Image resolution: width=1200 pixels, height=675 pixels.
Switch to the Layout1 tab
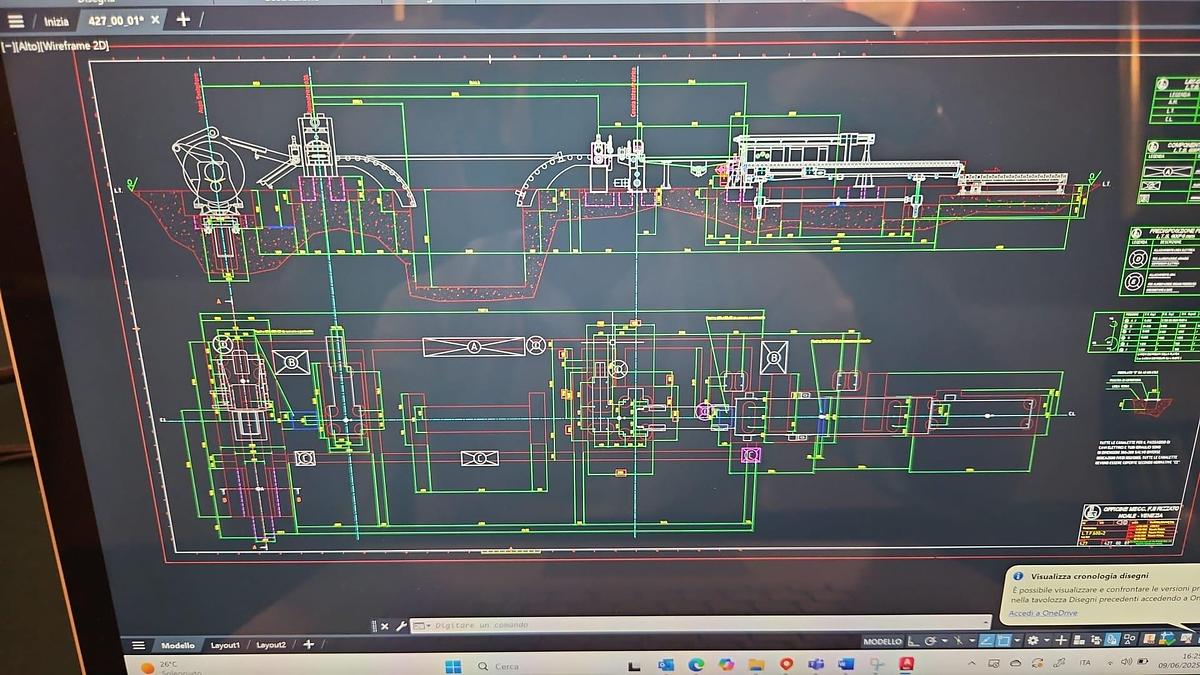(224, 645)
